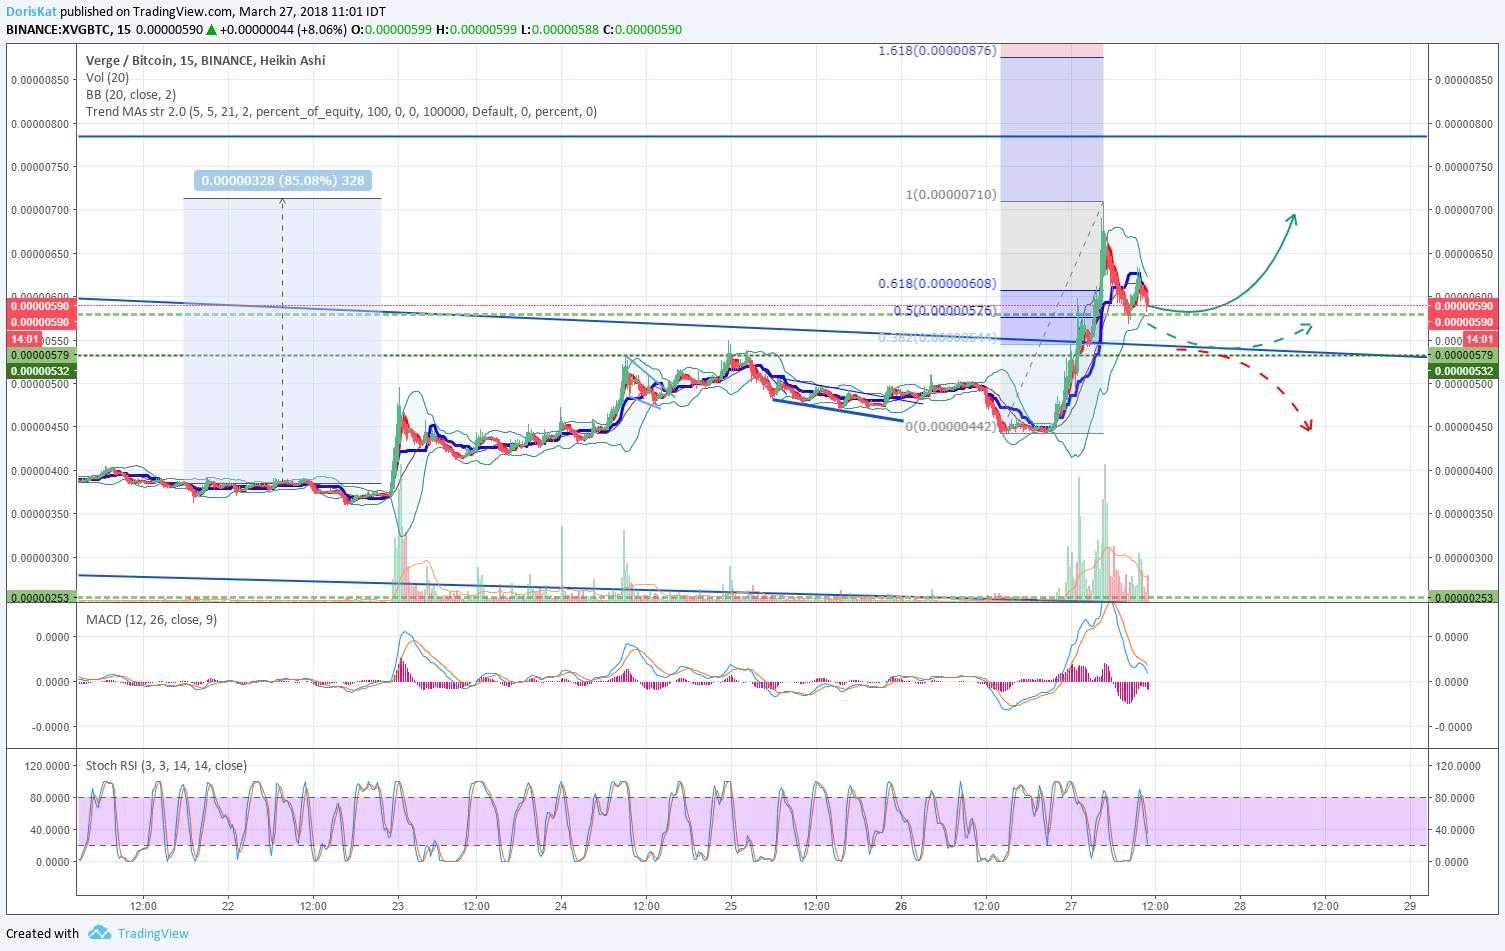Screen dimensions: 1505x951
Task: Click the 'L:0.00000588' low value in header
Action: 559,29
